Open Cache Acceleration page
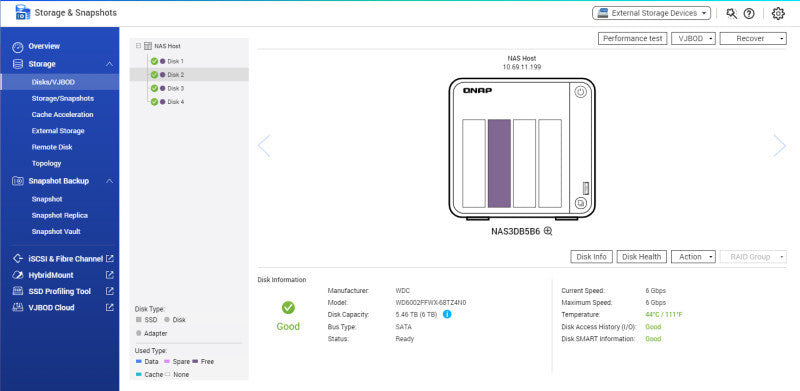This screenshot has width=800, height=391. pos(62,115)
